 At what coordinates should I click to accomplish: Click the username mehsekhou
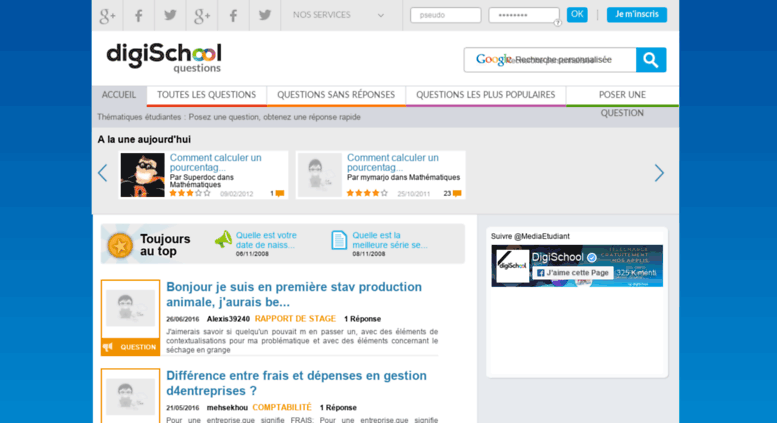(227, 408)
